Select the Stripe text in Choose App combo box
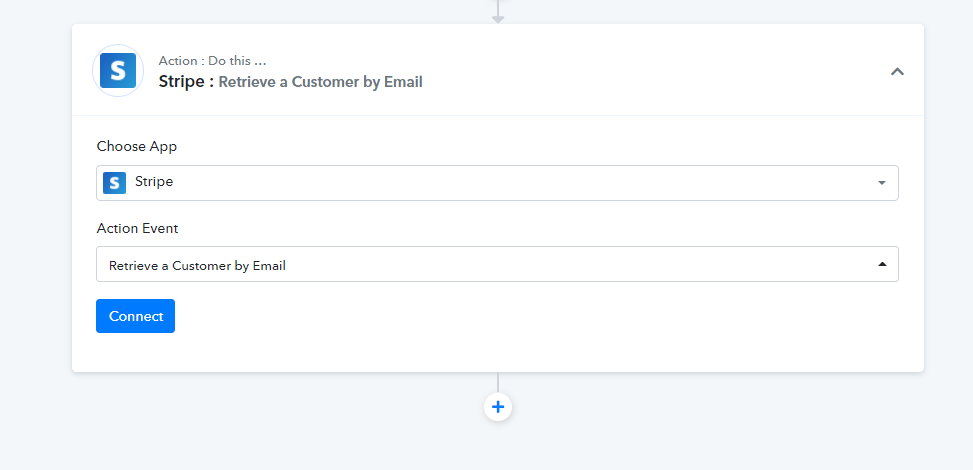973x470 pixels. pyautogui.click(x=154, y=182)
